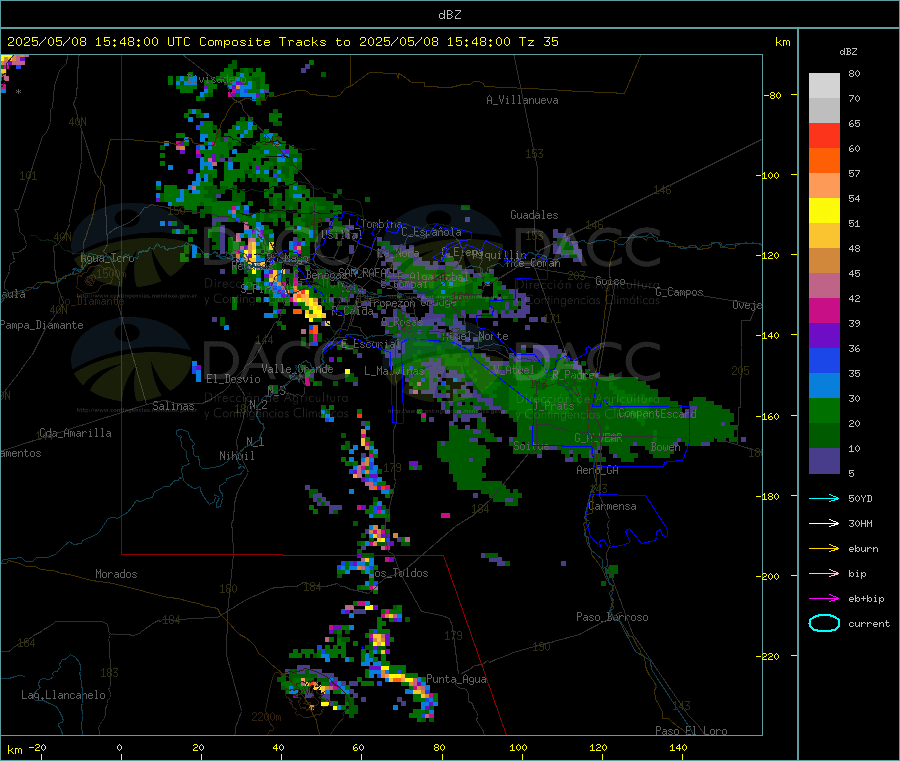Click the 'current' legend label
The height and width of the screenshot is (761, 900).
pyautogui.click(x=869, y=624)
